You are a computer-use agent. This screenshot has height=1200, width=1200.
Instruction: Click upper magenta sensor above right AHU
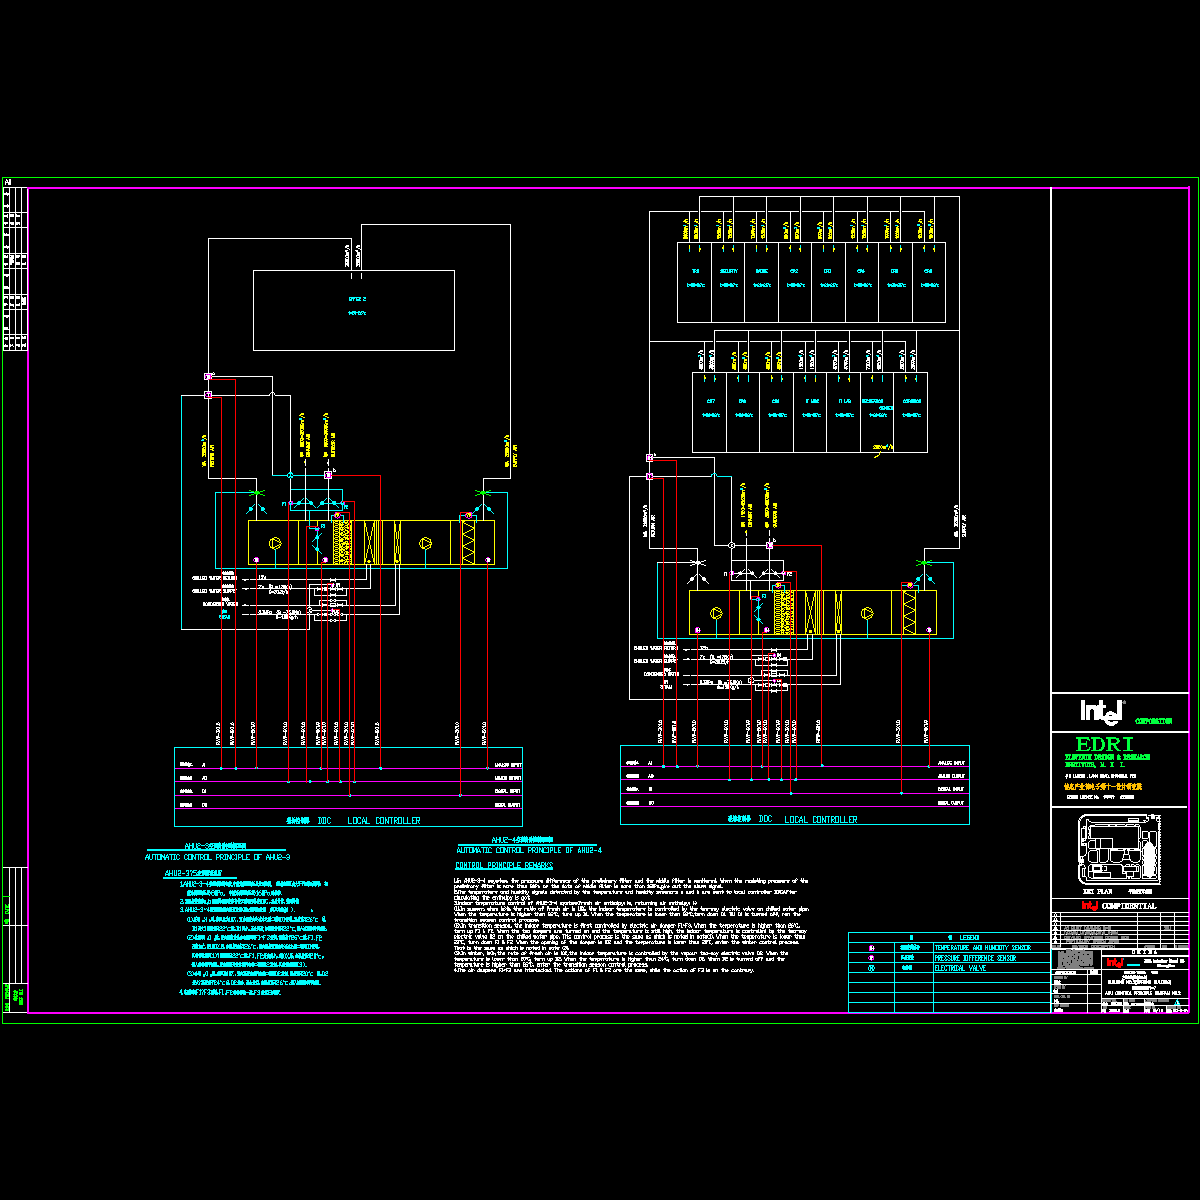[650, 458]
